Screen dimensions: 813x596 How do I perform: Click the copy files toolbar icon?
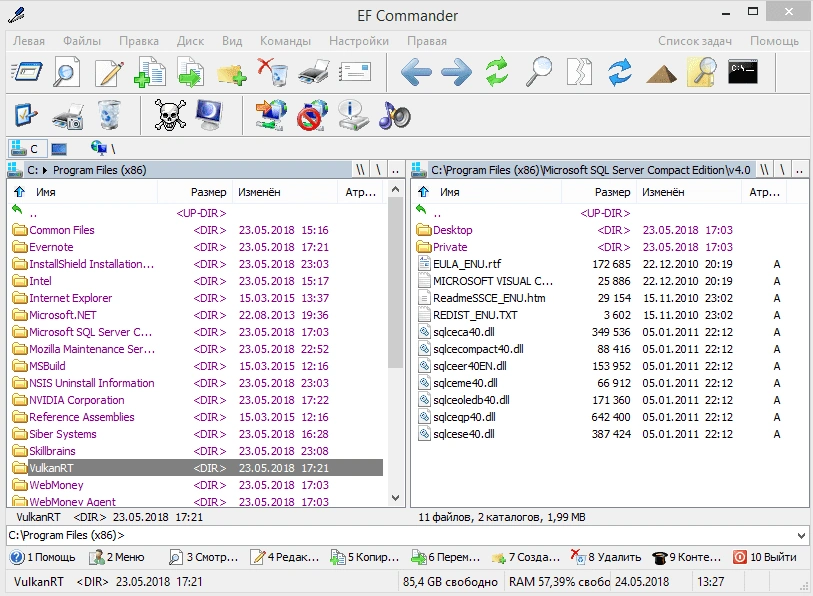150,72
